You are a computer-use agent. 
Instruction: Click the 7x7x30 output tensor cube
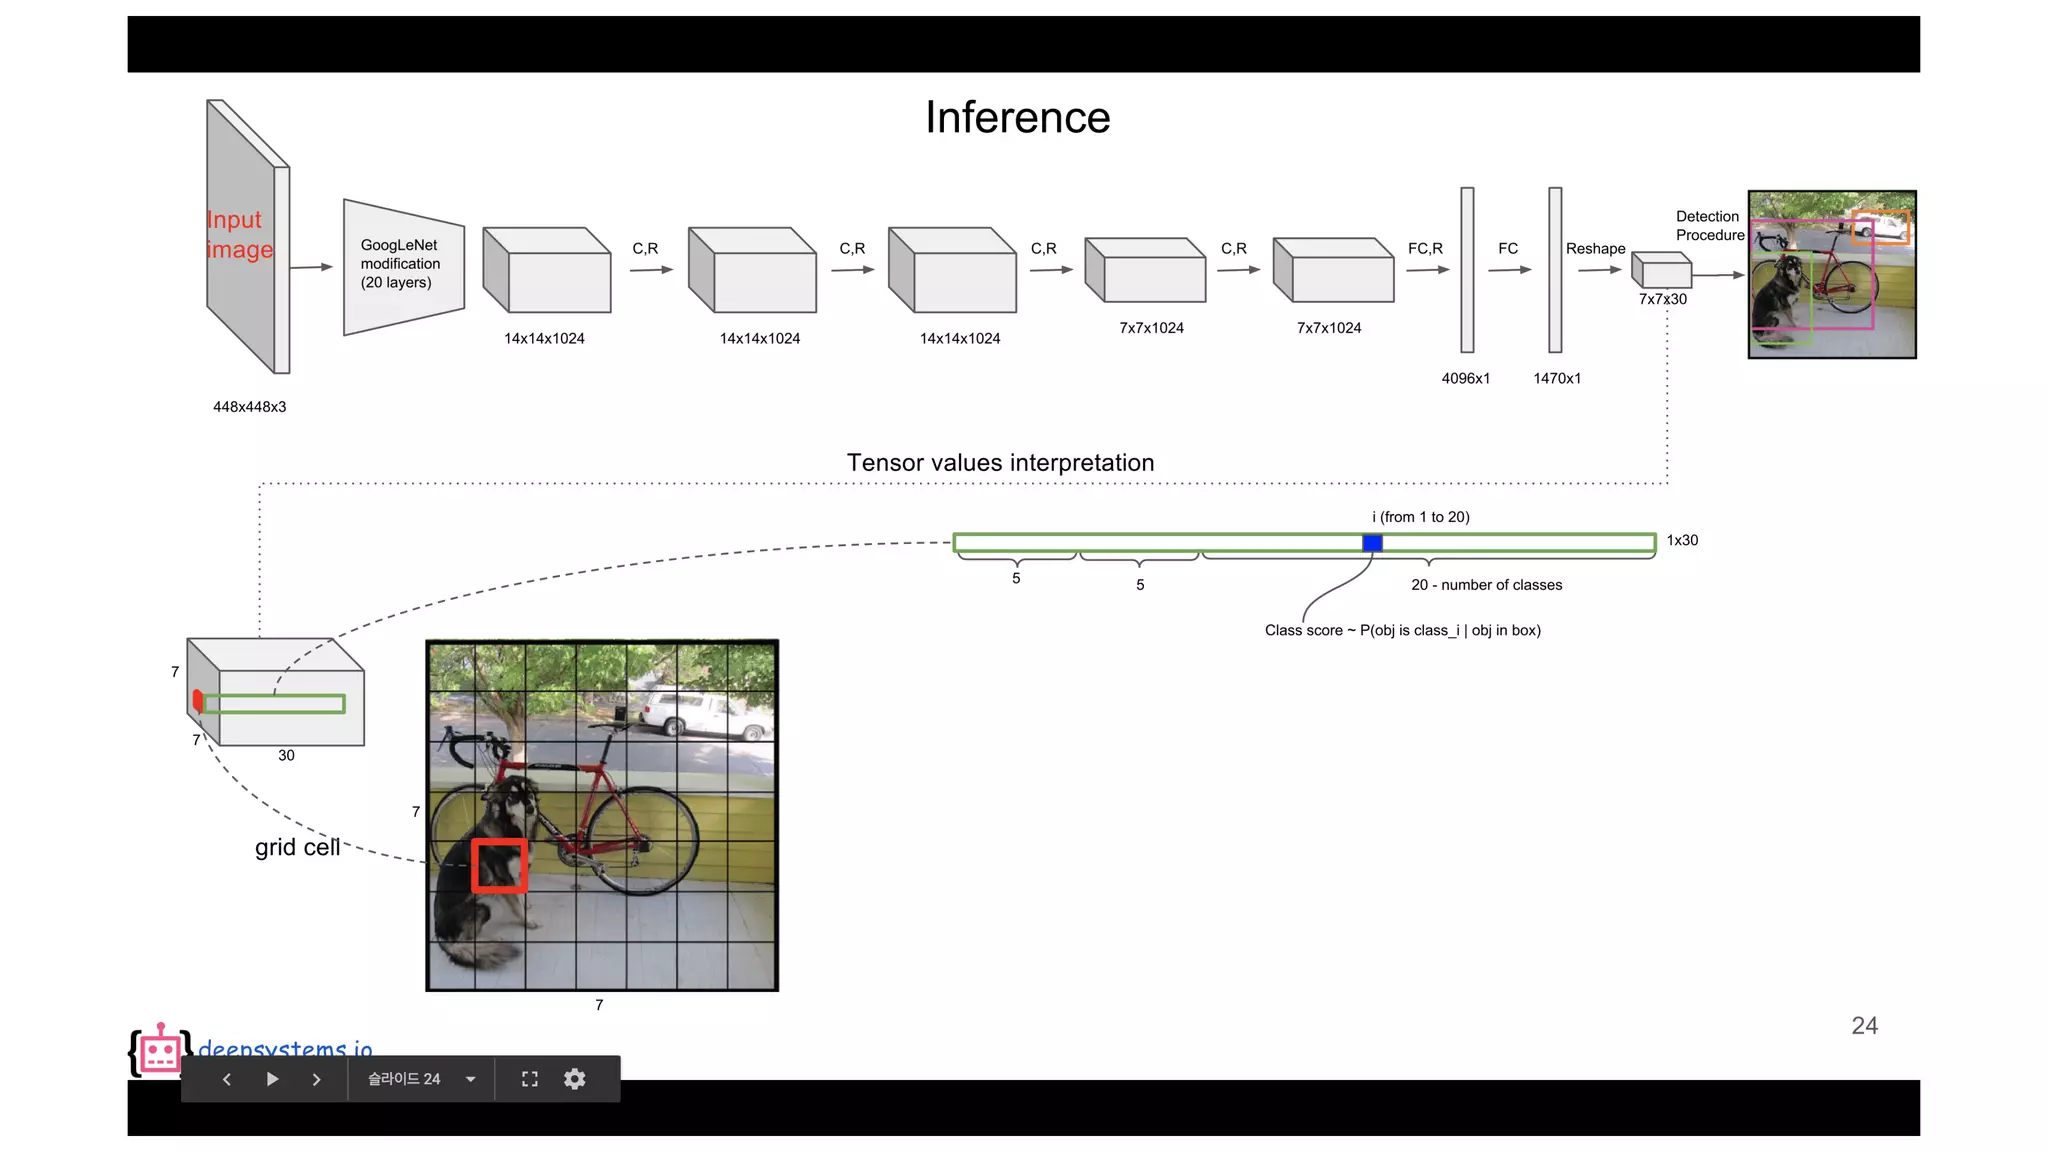(1662, 271)
